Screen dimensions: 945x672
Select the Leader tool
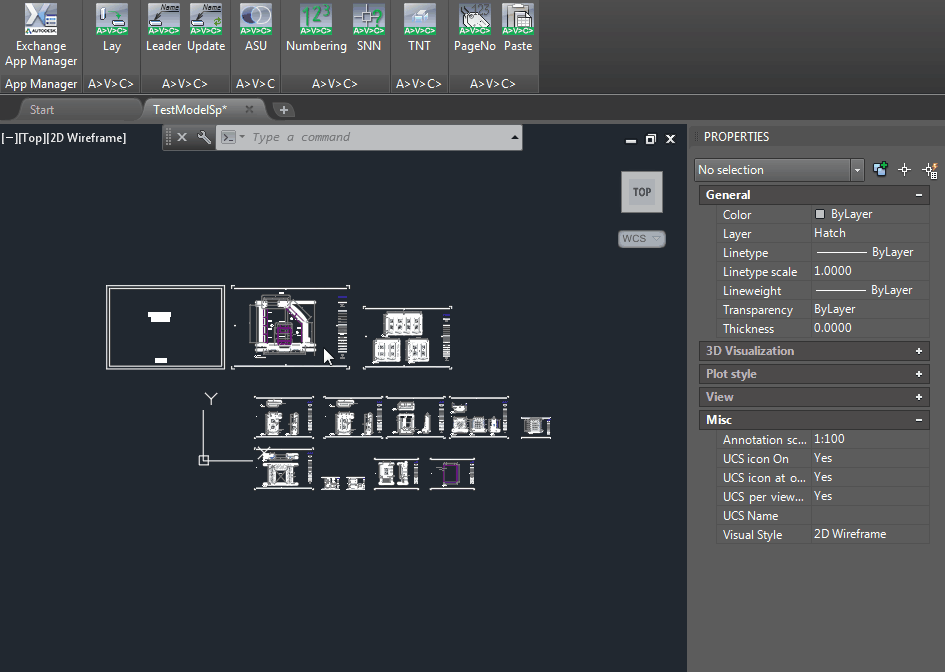click(163, 28)
